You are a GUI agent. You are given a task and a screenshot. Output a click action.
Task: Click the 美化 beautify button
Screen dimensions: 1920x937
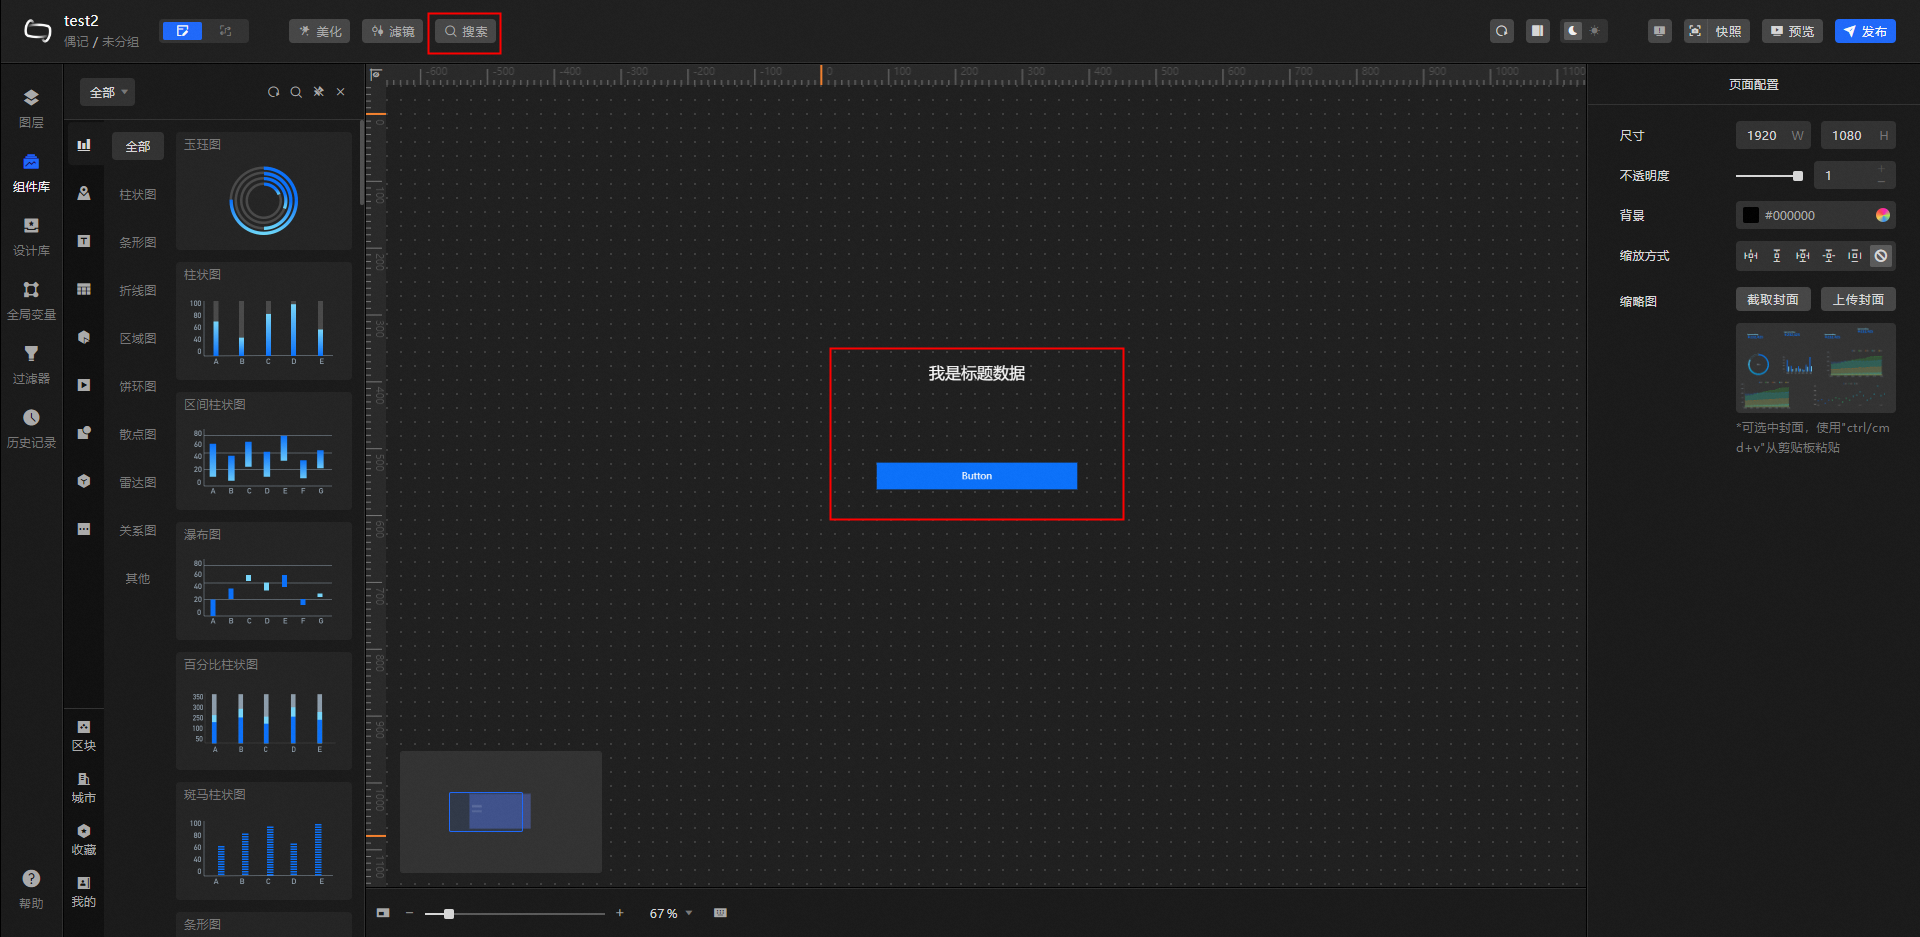[320, 31]
